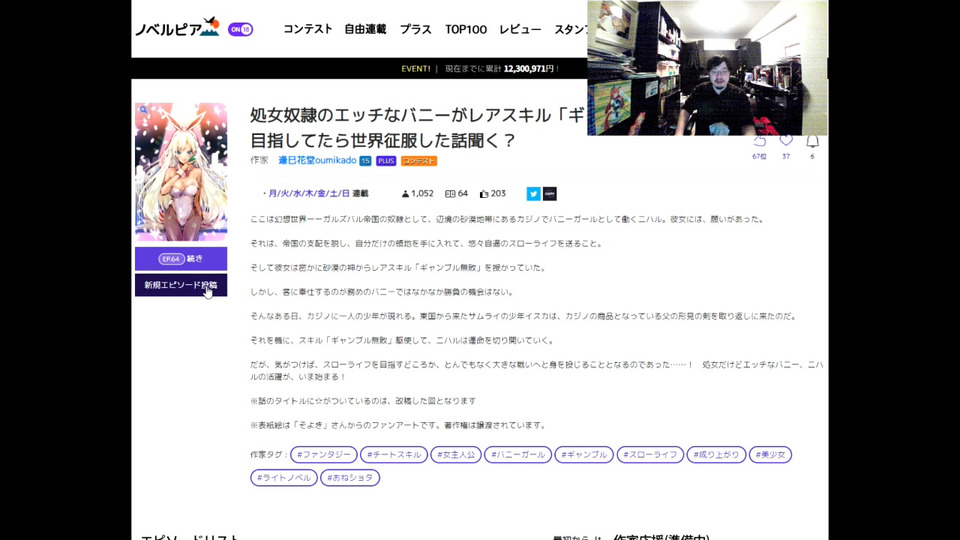Open the プラス menu item
Screen dimensions: 960x540
tap(416, 29)
